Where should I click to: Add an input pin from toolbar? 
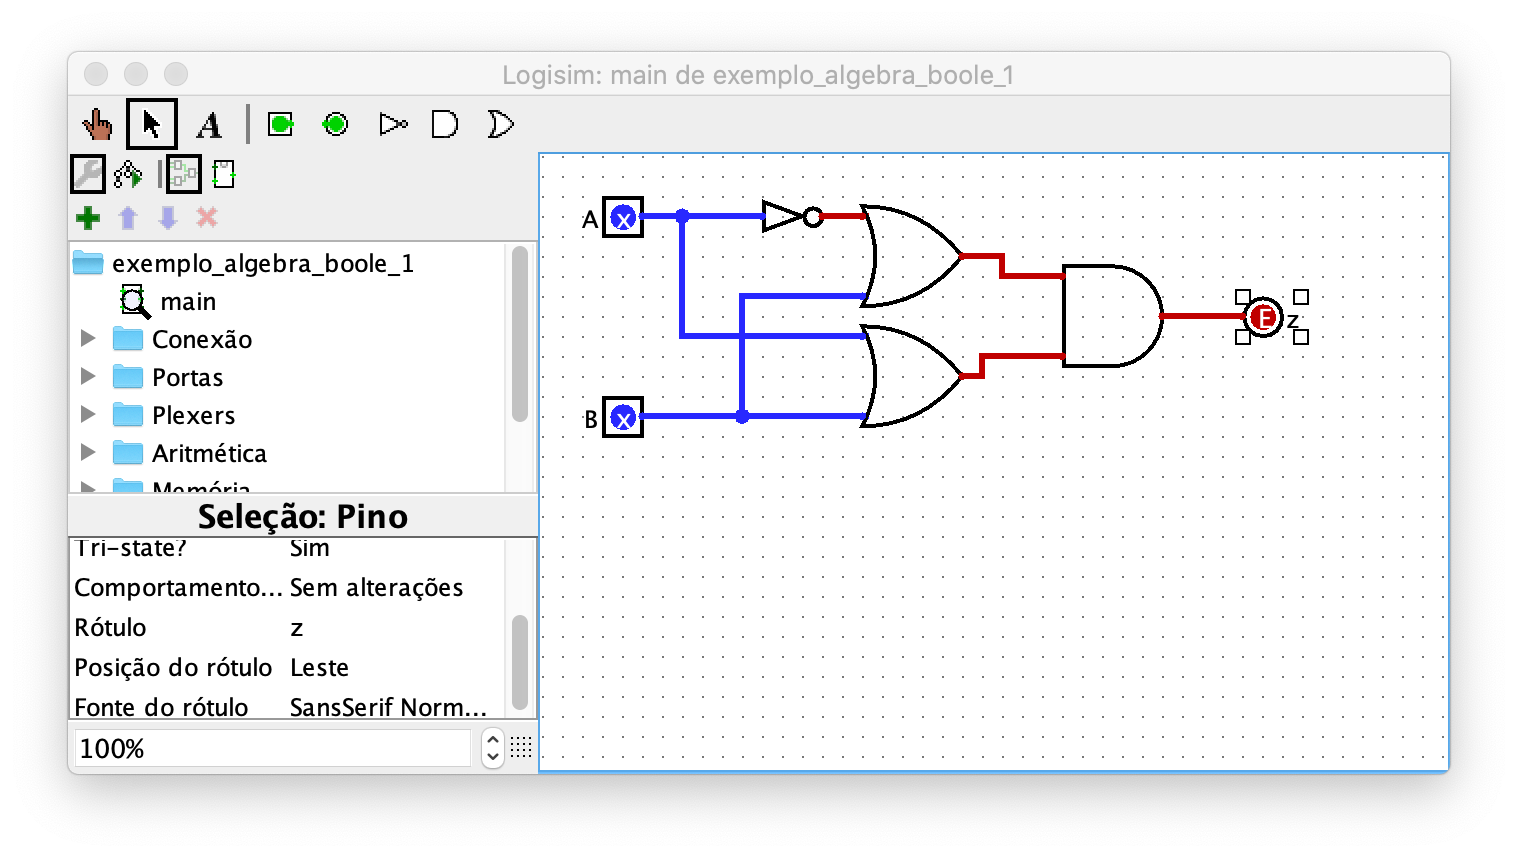[281, 124]
